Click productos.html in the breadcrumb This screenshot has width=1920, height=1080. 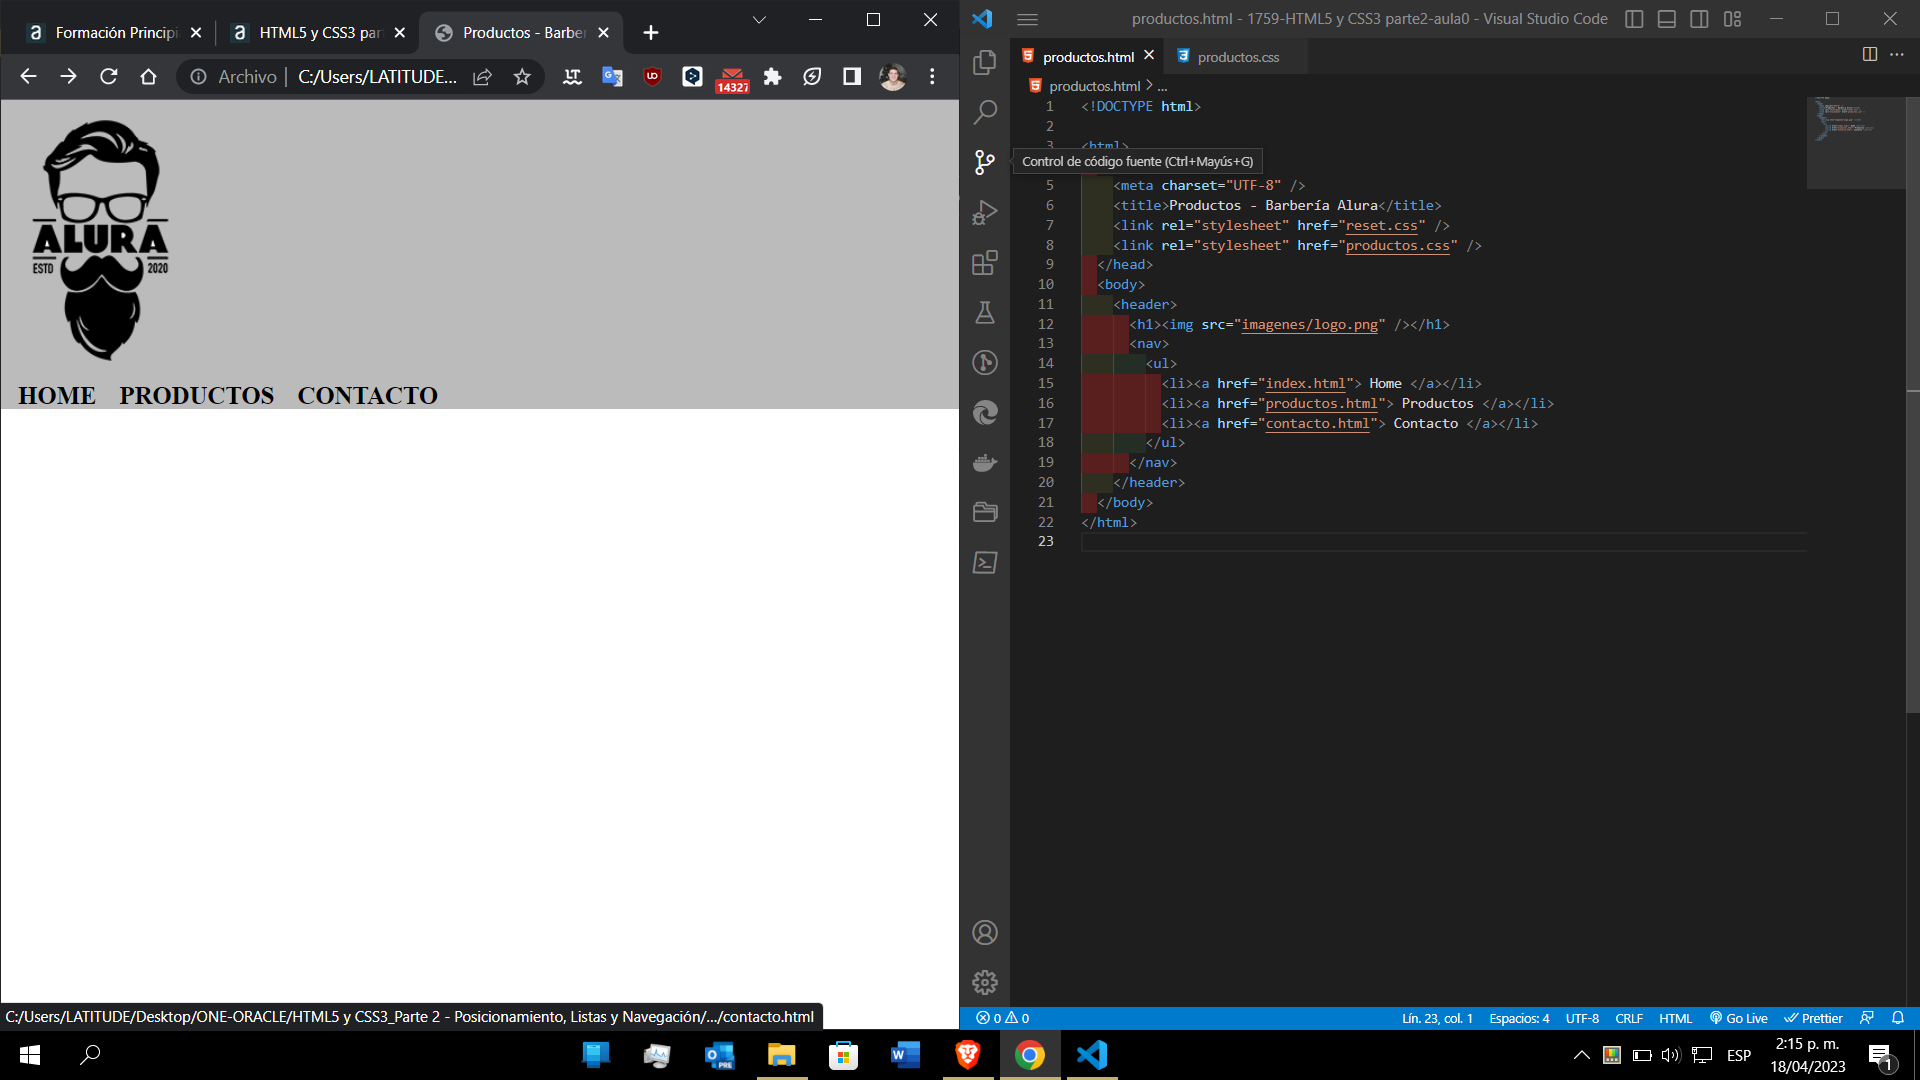click(1094, 86)
